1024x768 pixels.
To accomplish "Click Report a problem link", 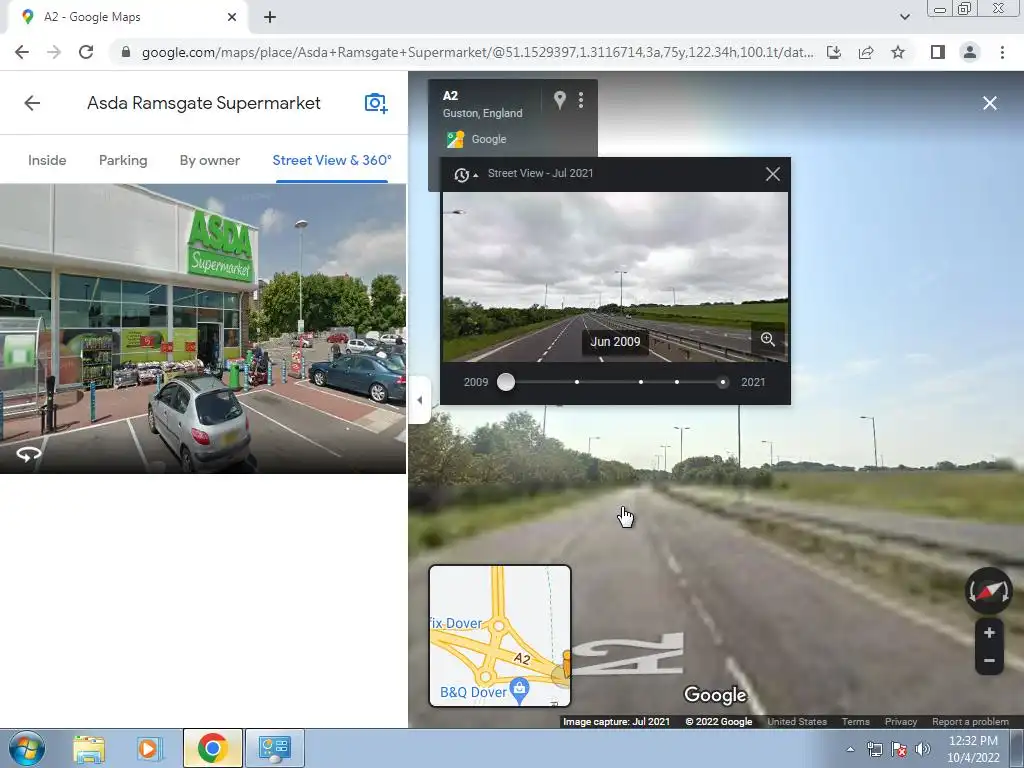I will pyautogui.click(x=970, y=722).
